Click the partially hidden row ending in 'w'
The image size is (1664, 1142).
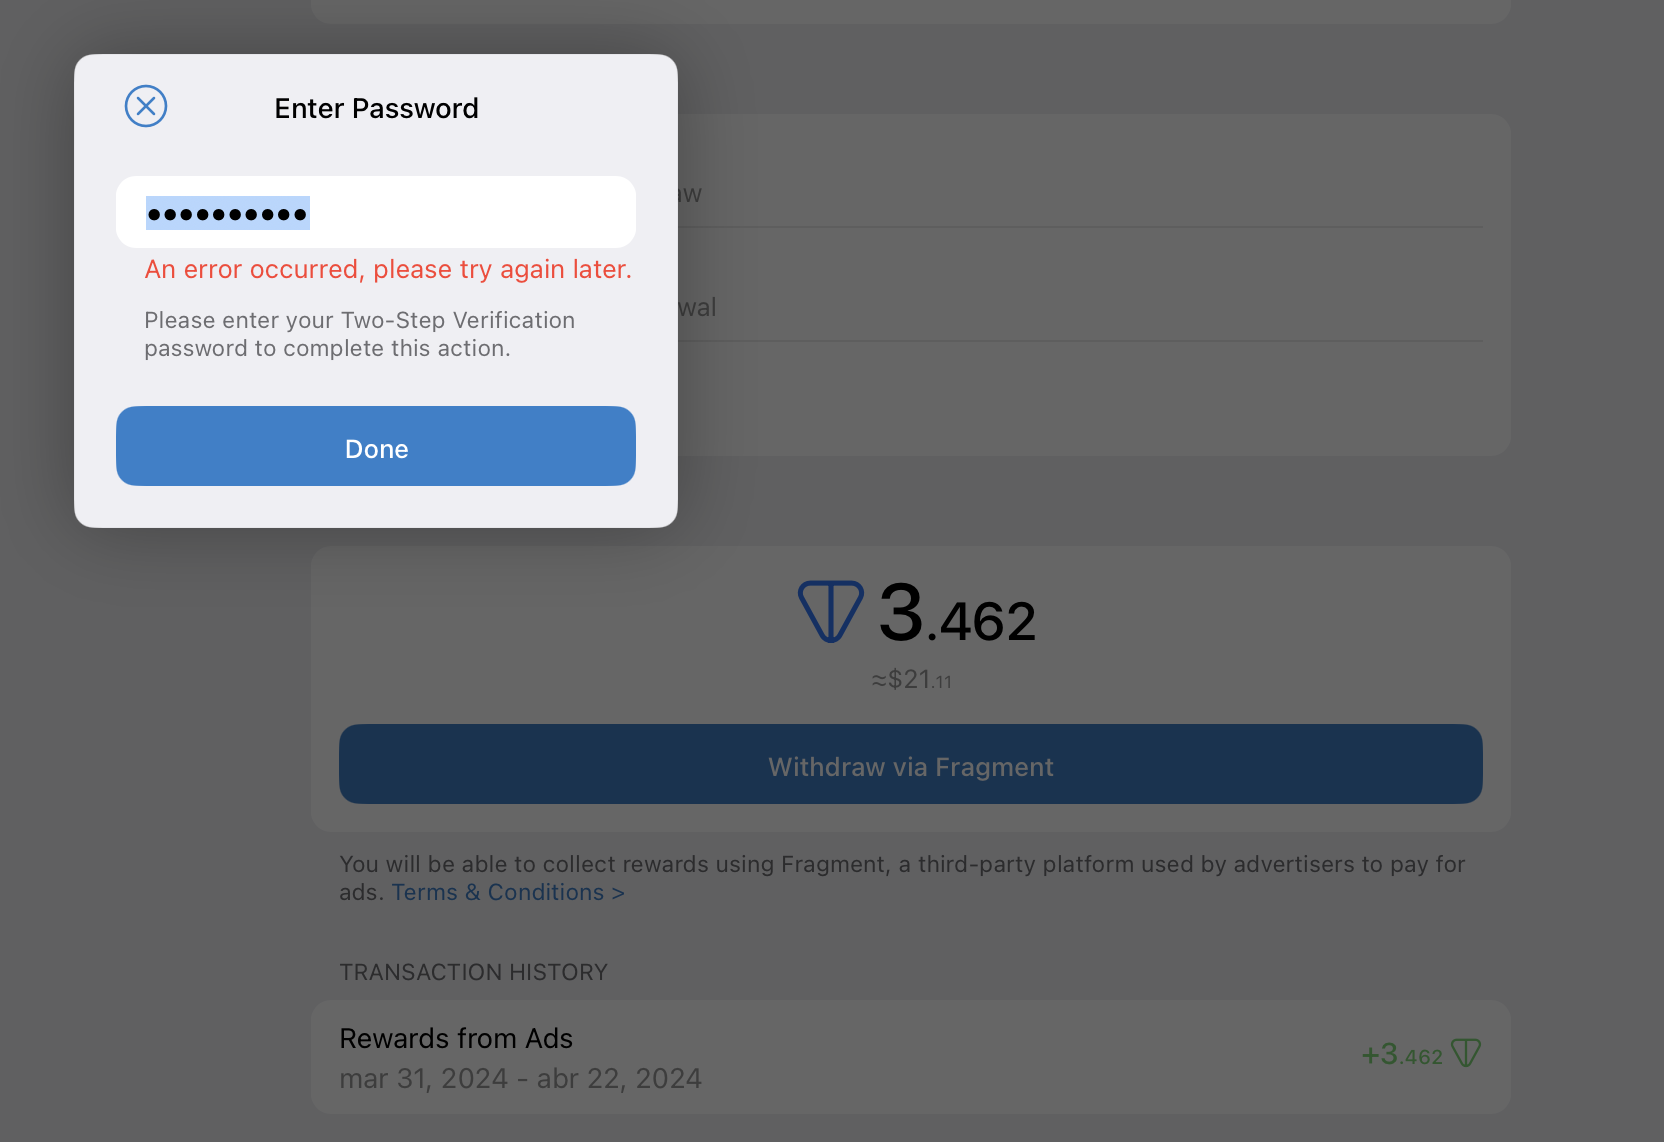click(1080, 193)
